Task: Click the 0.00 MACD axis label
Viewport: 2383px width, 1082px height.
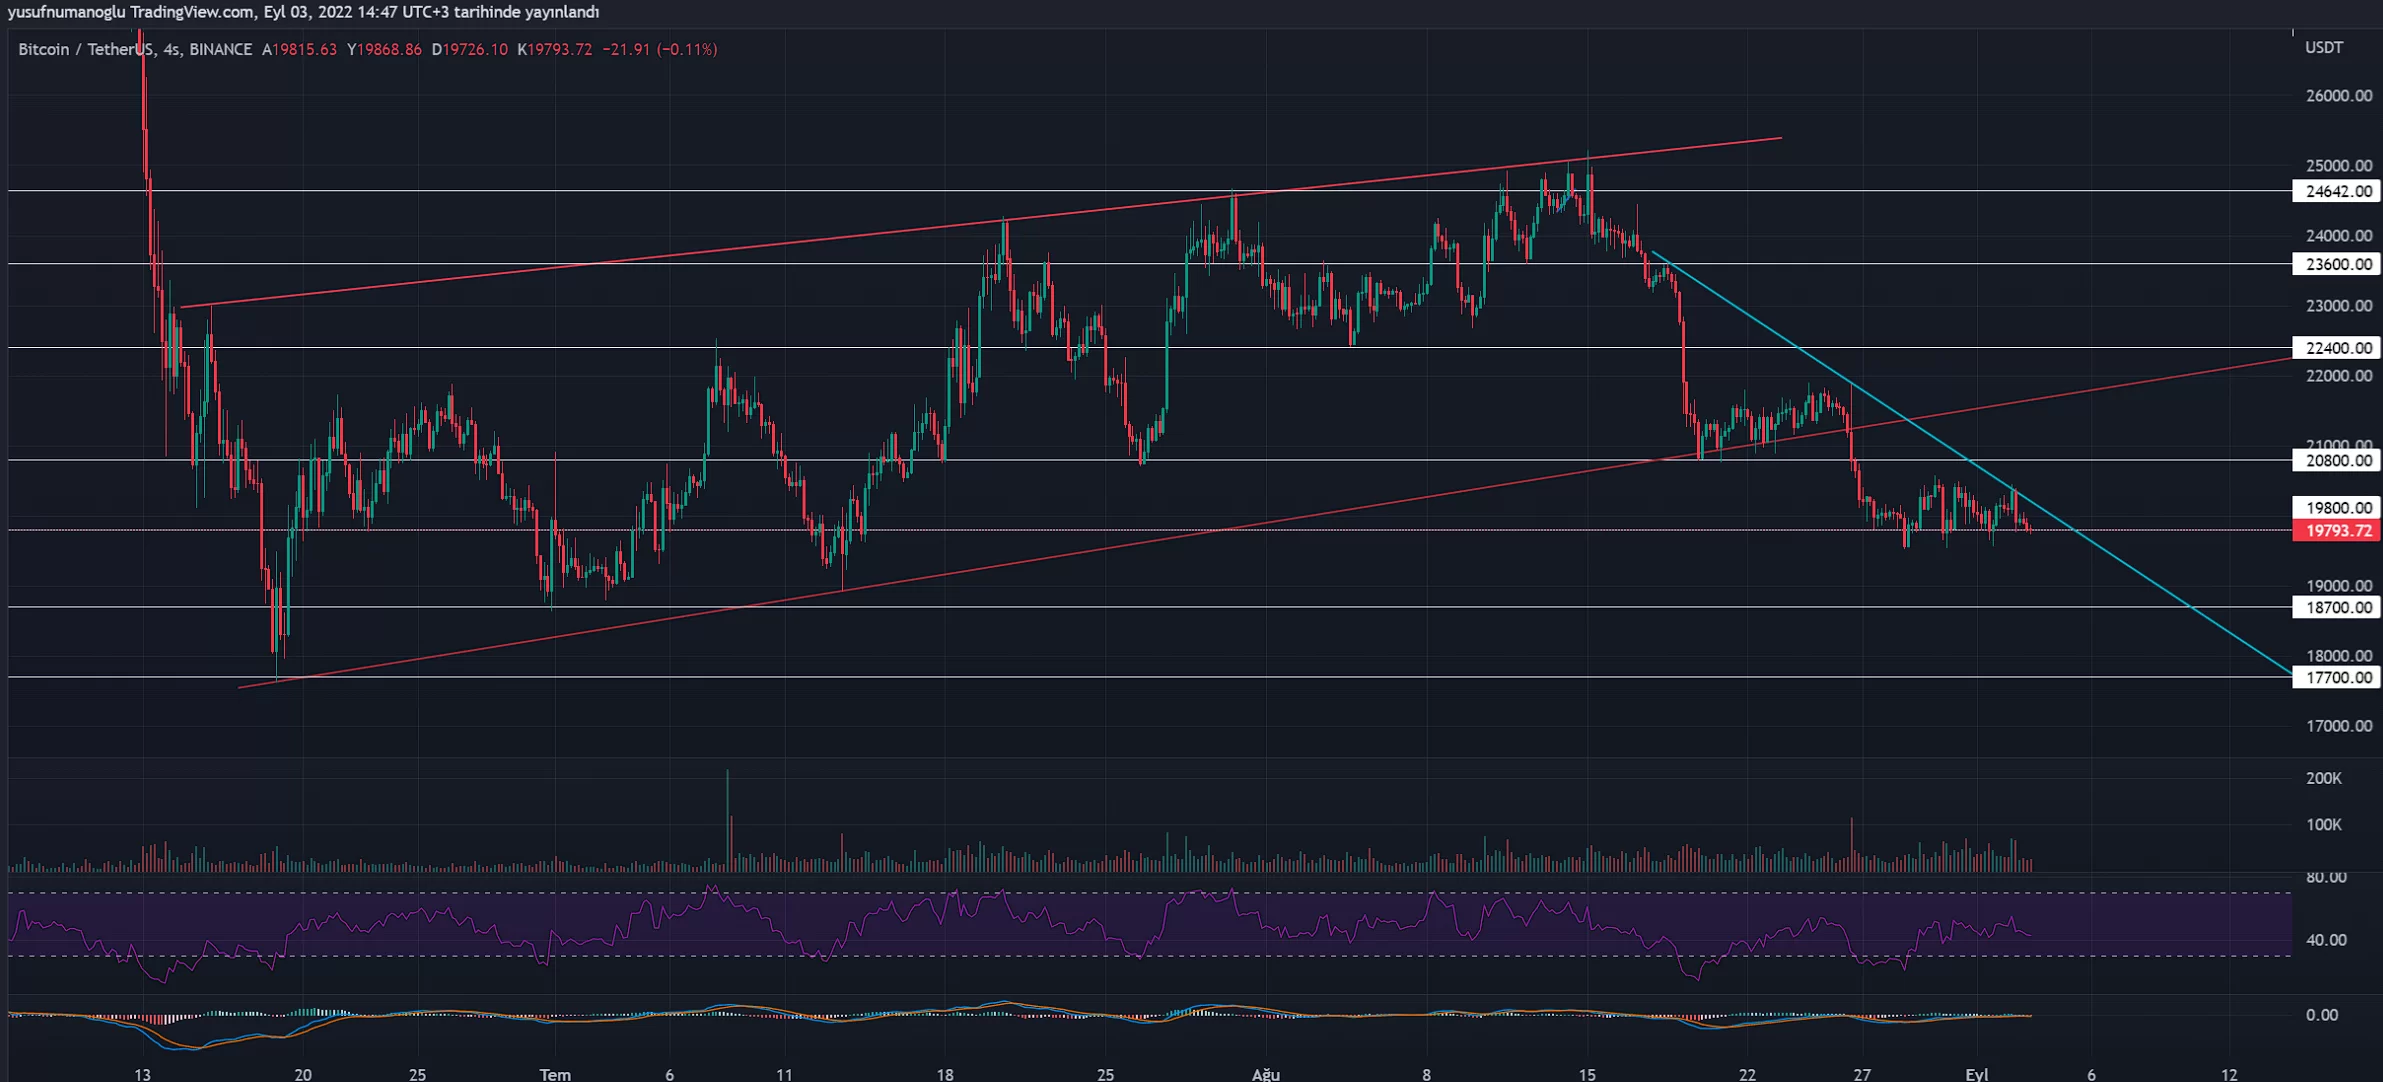Action: pos(2321,1015)
